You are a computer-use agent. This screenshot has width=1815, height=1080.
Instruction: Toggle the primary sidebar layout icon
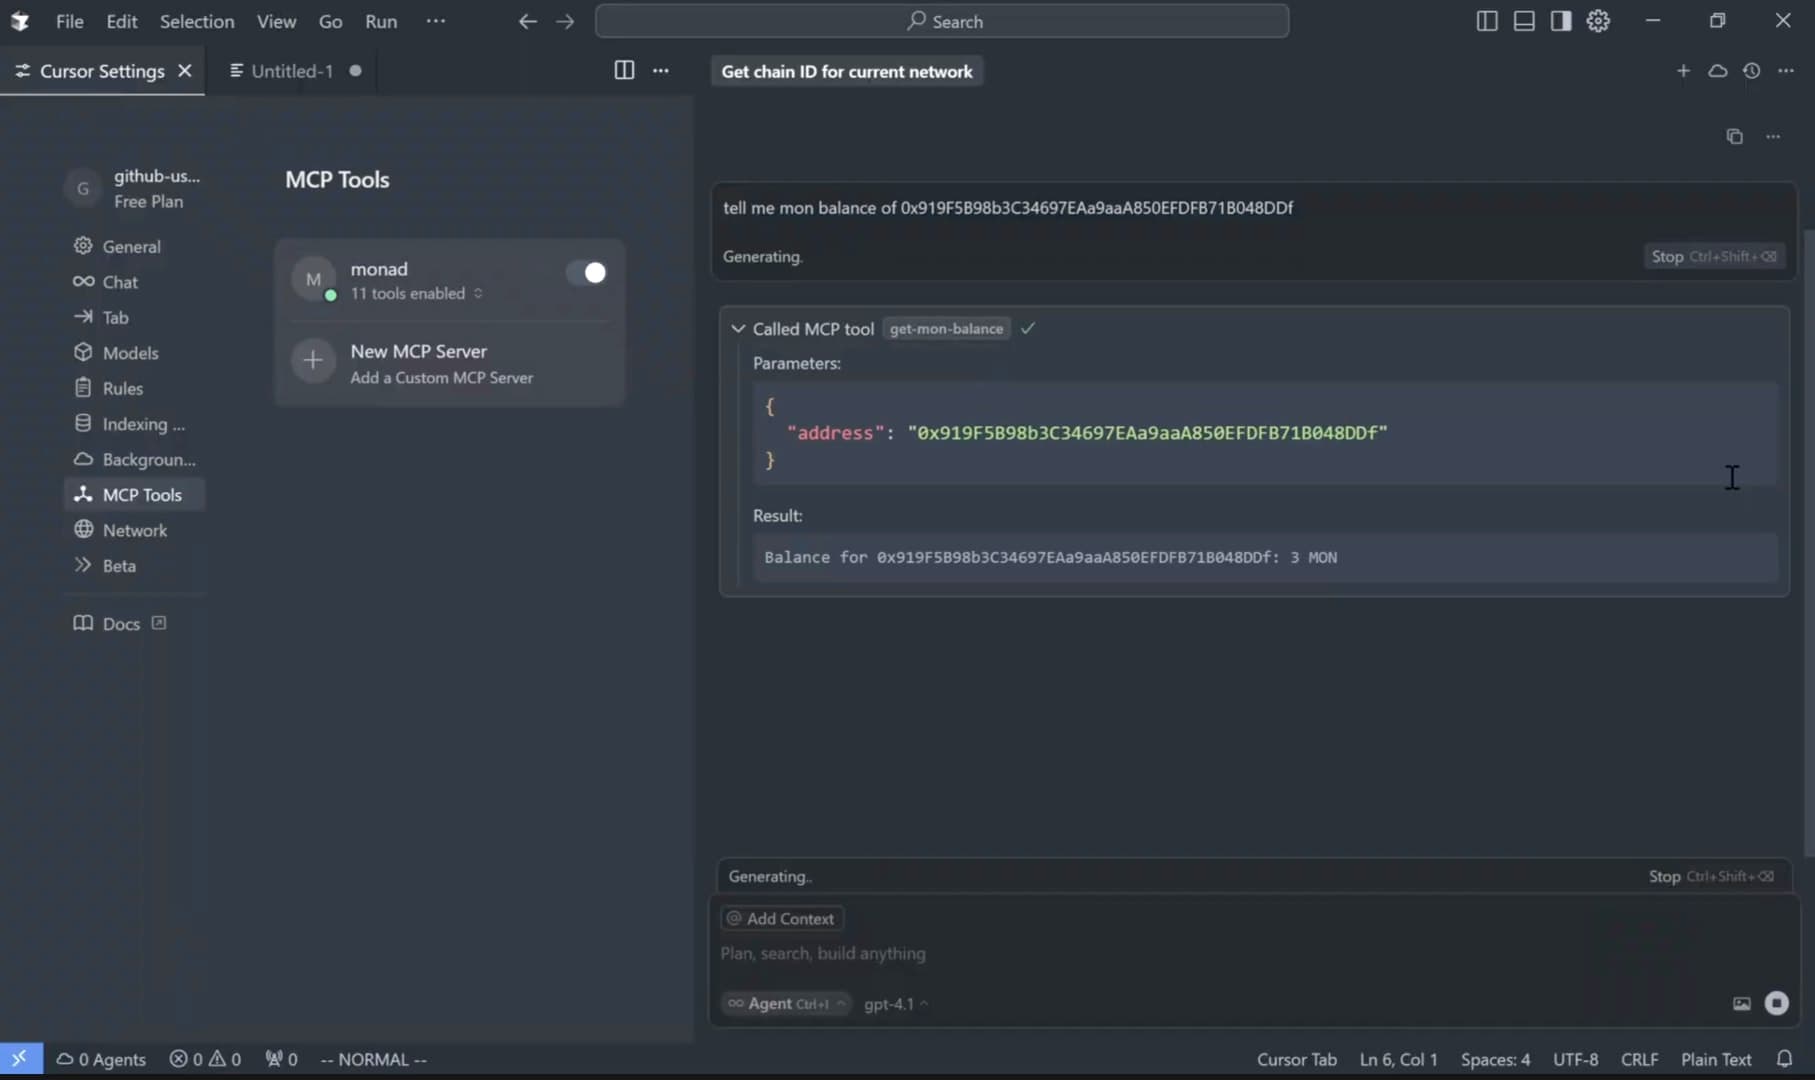[1486, 21]
